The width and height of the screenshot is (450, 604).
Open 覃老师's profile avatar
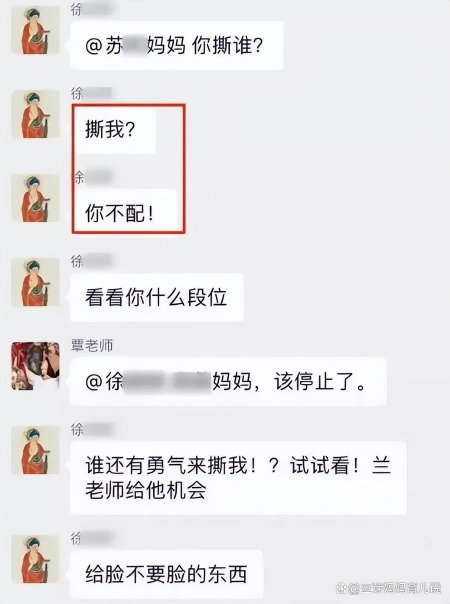(35, 366)
